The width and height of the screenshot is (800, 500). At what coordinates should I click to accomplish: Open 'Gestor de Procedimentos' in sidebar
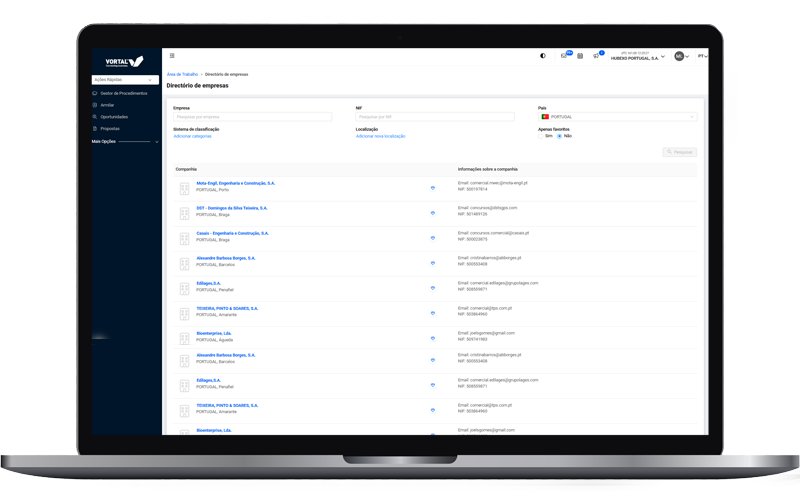click(124, 93)
